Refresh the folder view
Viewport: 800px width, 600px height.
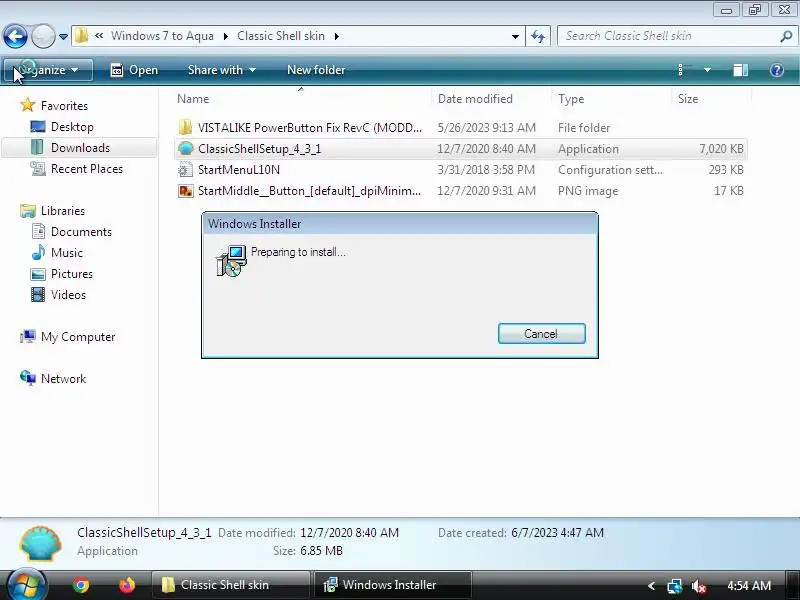point(538,36)
